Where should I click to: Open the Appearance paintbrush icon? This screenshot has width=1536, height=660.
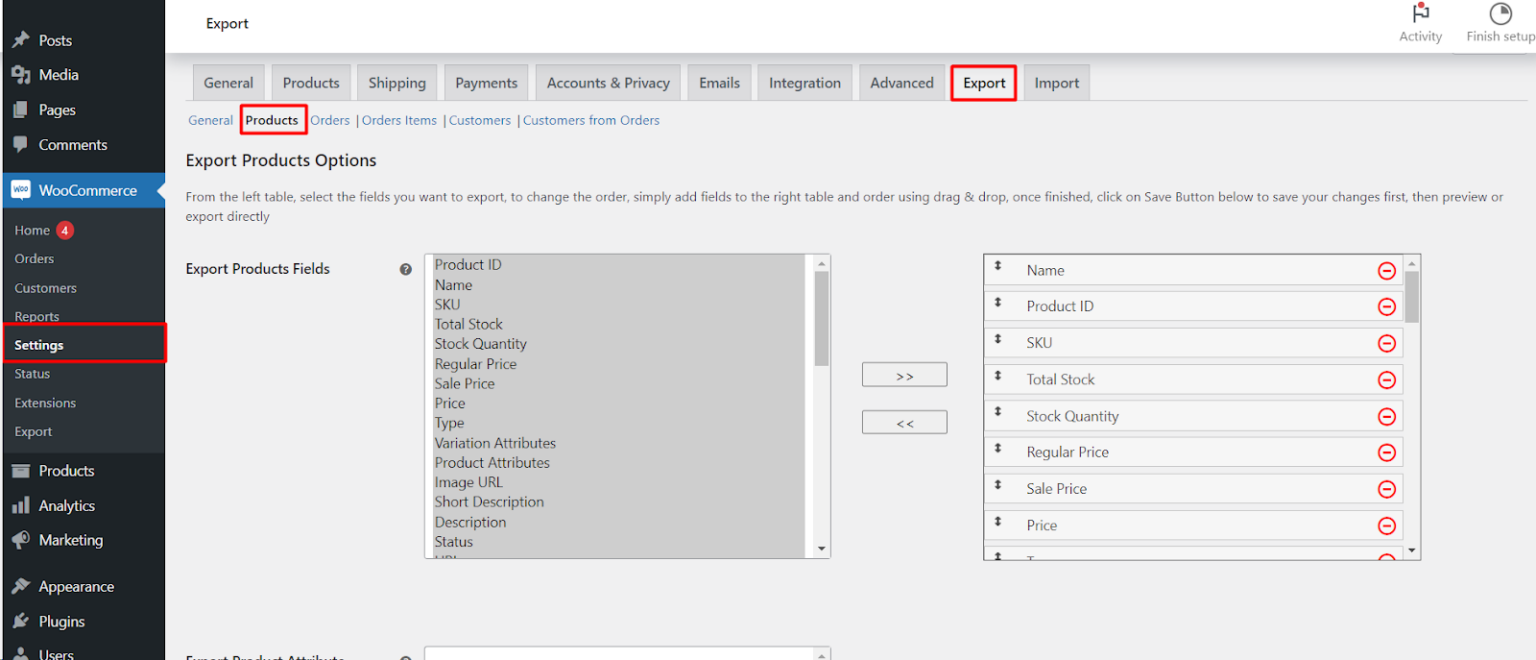click(22, 586)
